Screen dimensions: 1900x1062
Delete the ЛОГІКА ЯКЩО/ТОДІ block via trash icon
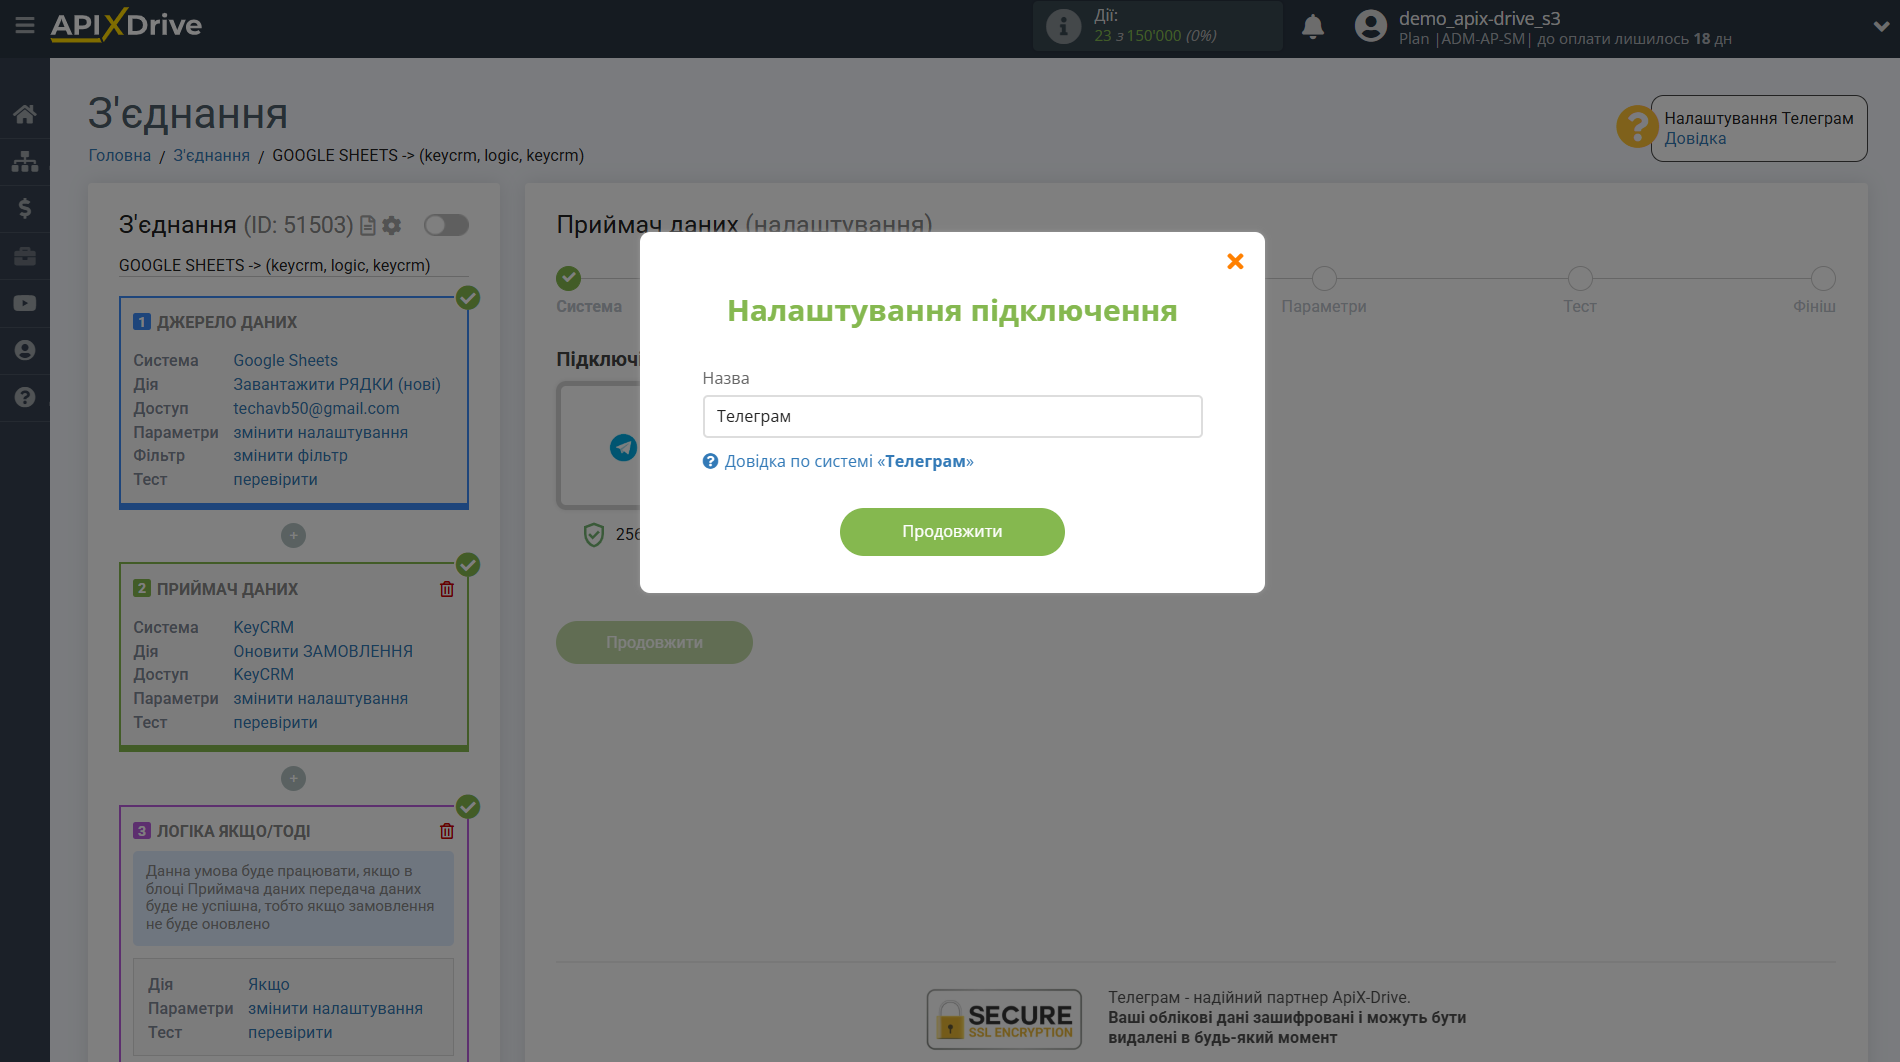(447, 831)
